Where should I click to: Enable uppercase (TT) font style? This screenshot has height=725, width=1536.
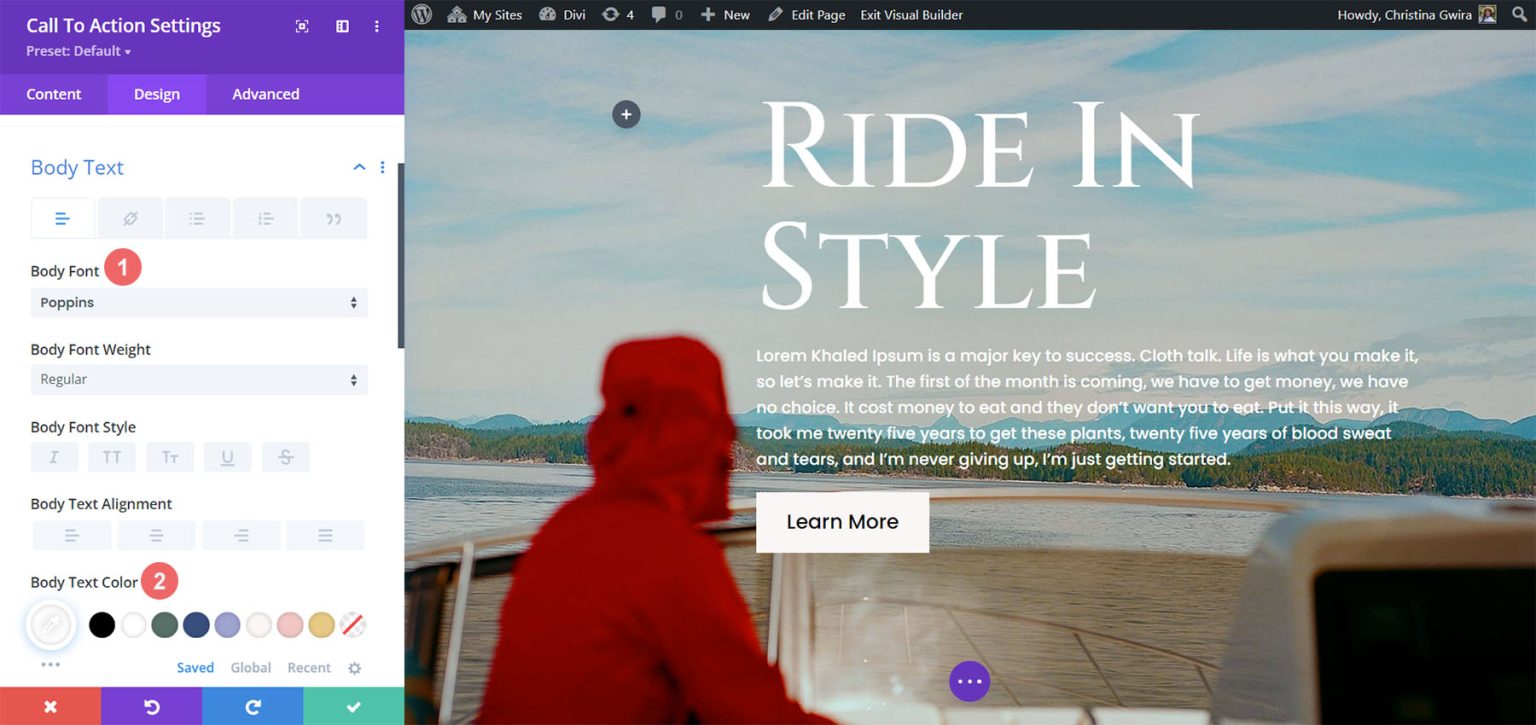point(111,457)
